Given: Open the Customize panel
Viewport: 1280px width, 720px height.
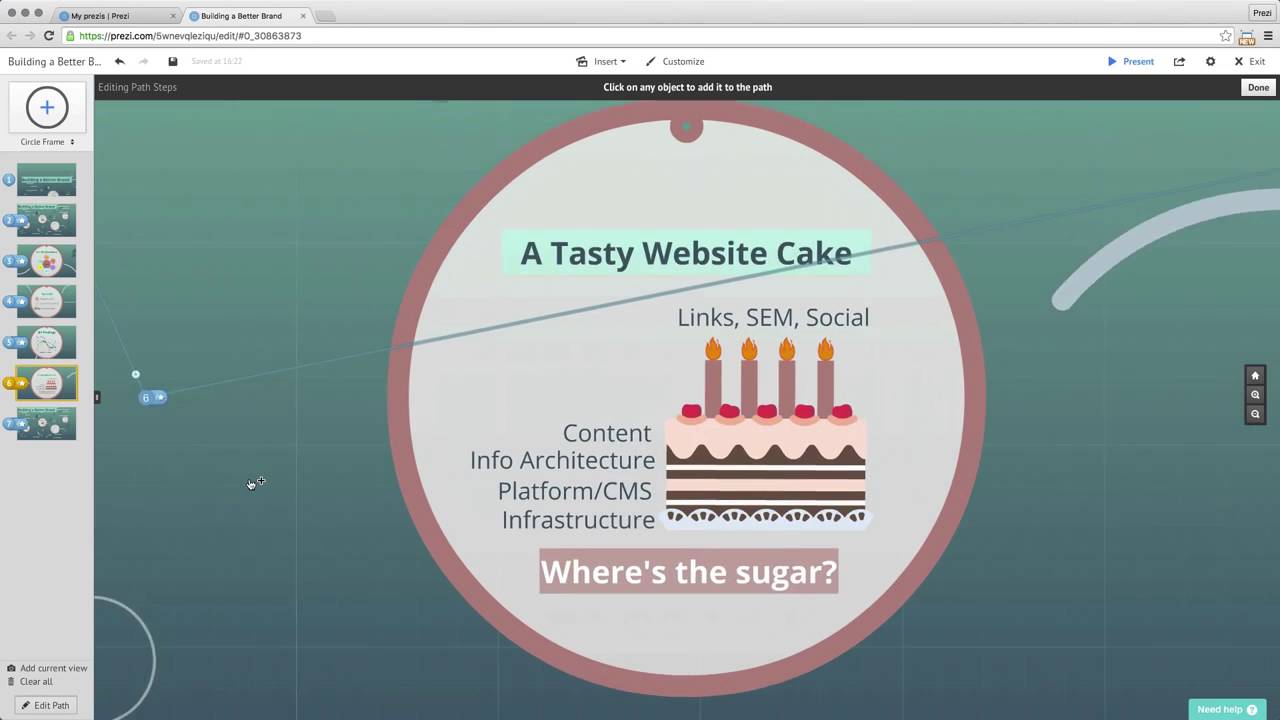Looking at the screenshot, I should (x=674, y=61).
